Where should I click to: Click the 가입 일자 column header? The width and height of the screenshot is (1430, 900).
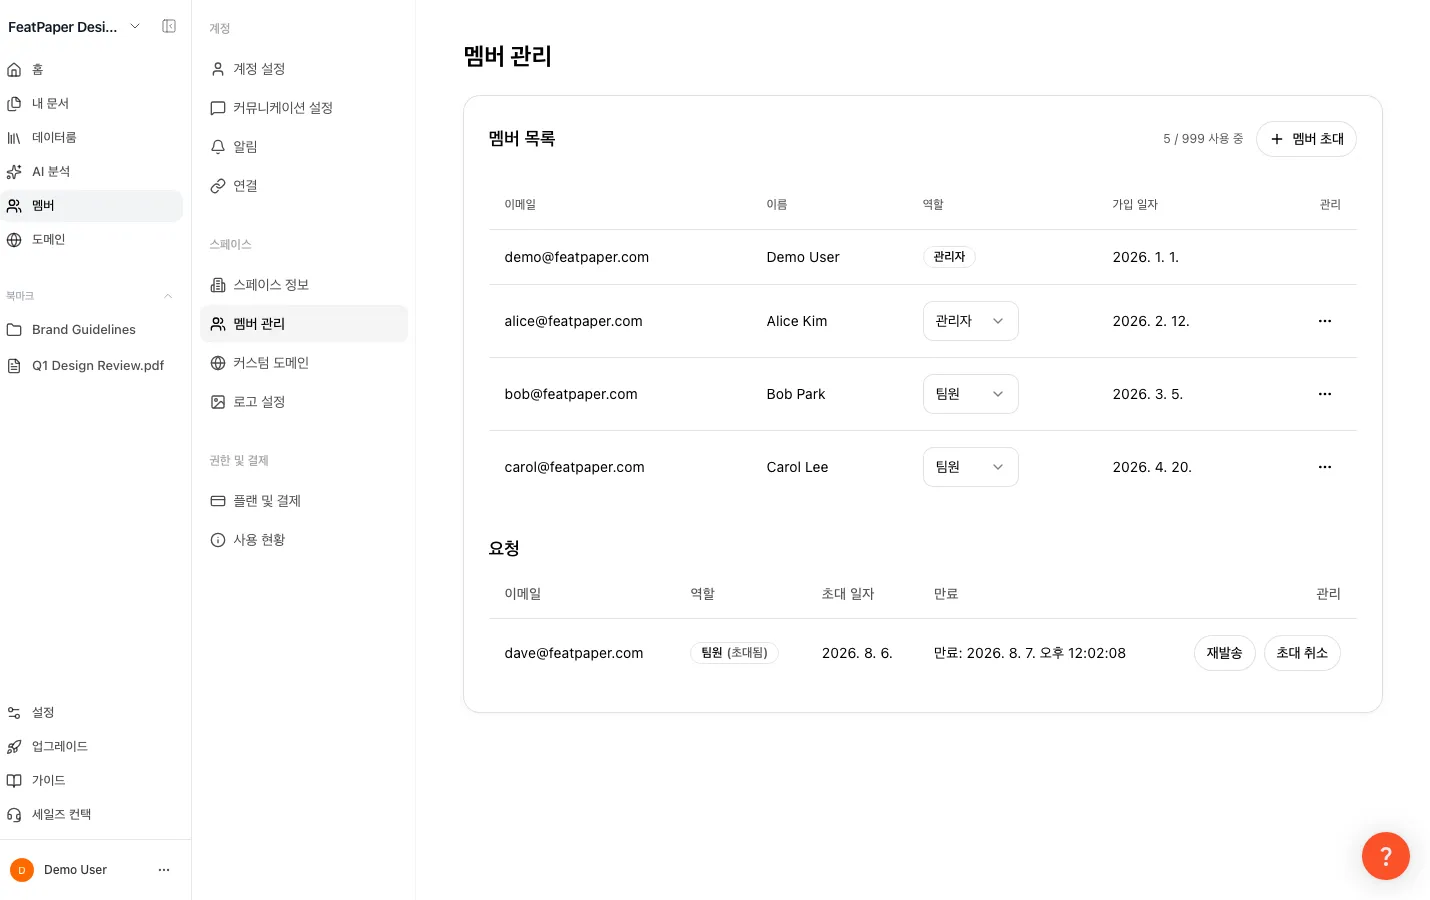(x=1135, y=204)
